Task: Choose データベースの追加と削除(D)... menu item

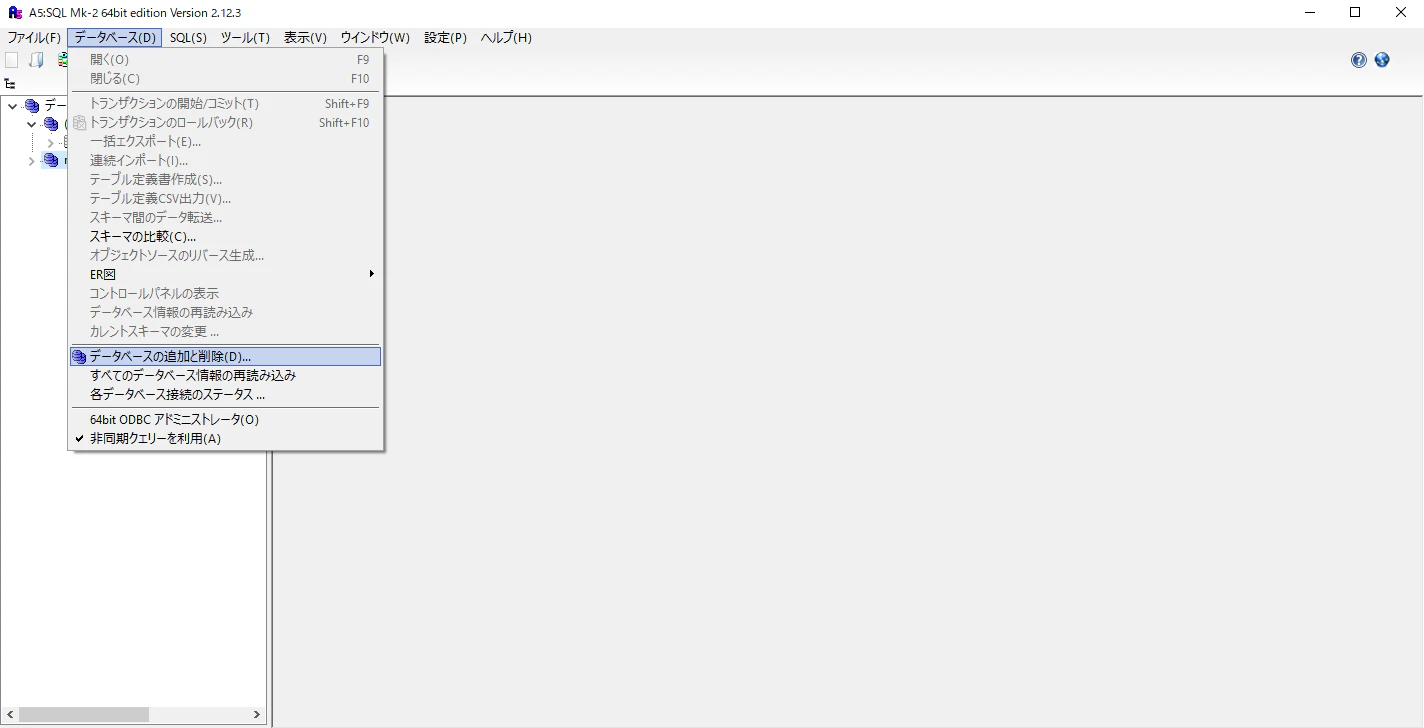Action: point(225,356)
